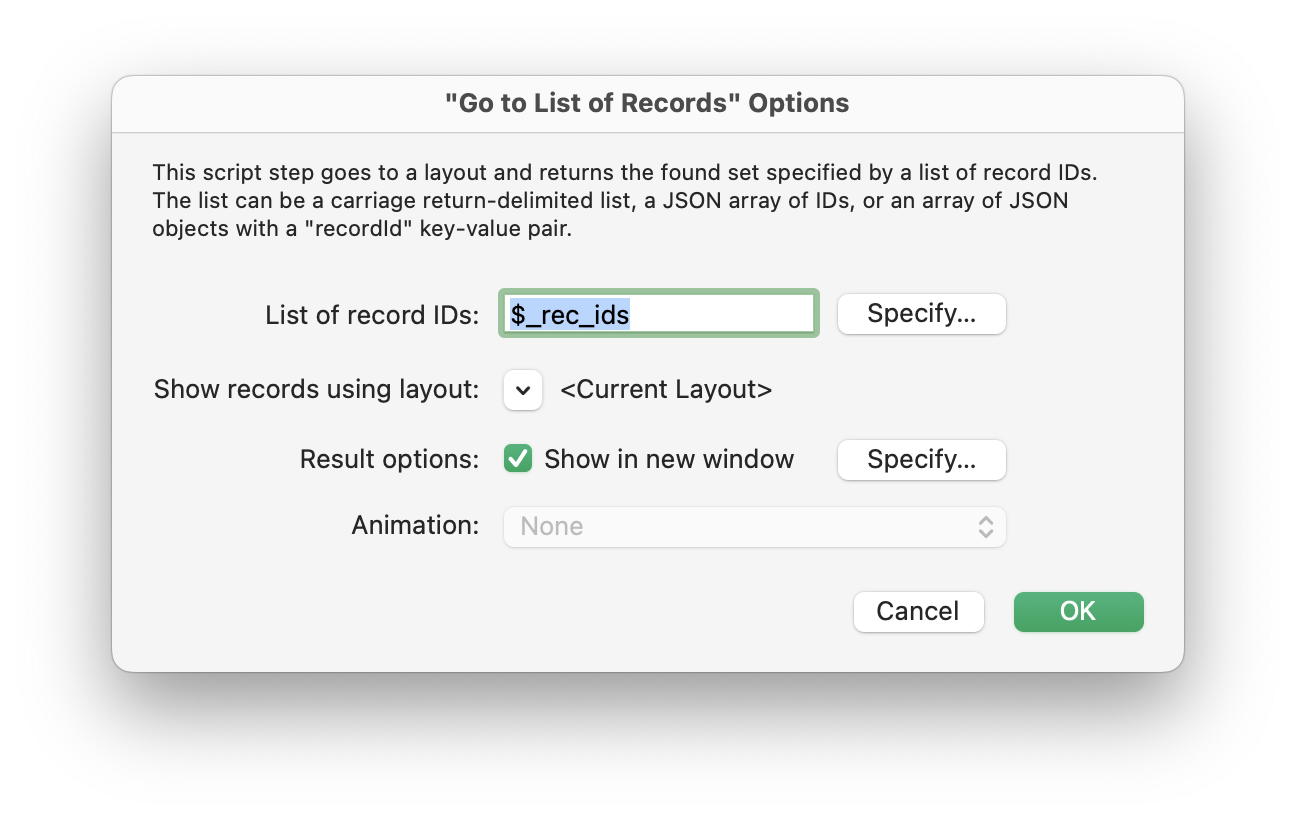Click the "Result options:" label

pos(389,460)
